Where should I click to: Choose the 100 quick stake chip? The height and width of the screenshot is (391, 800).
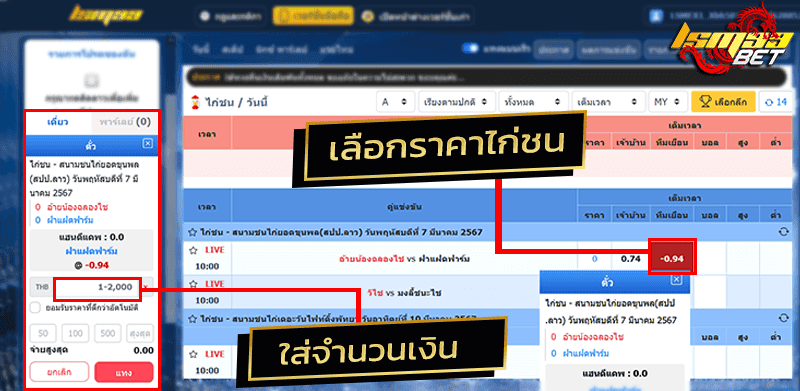click(x=75, y=333)
